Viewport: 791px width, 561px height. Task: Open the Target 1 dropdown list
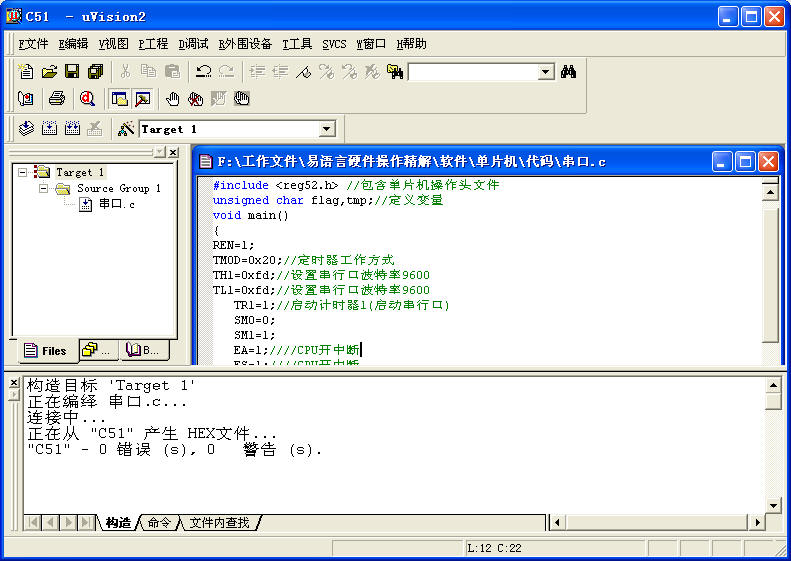(x=326, y=129)
